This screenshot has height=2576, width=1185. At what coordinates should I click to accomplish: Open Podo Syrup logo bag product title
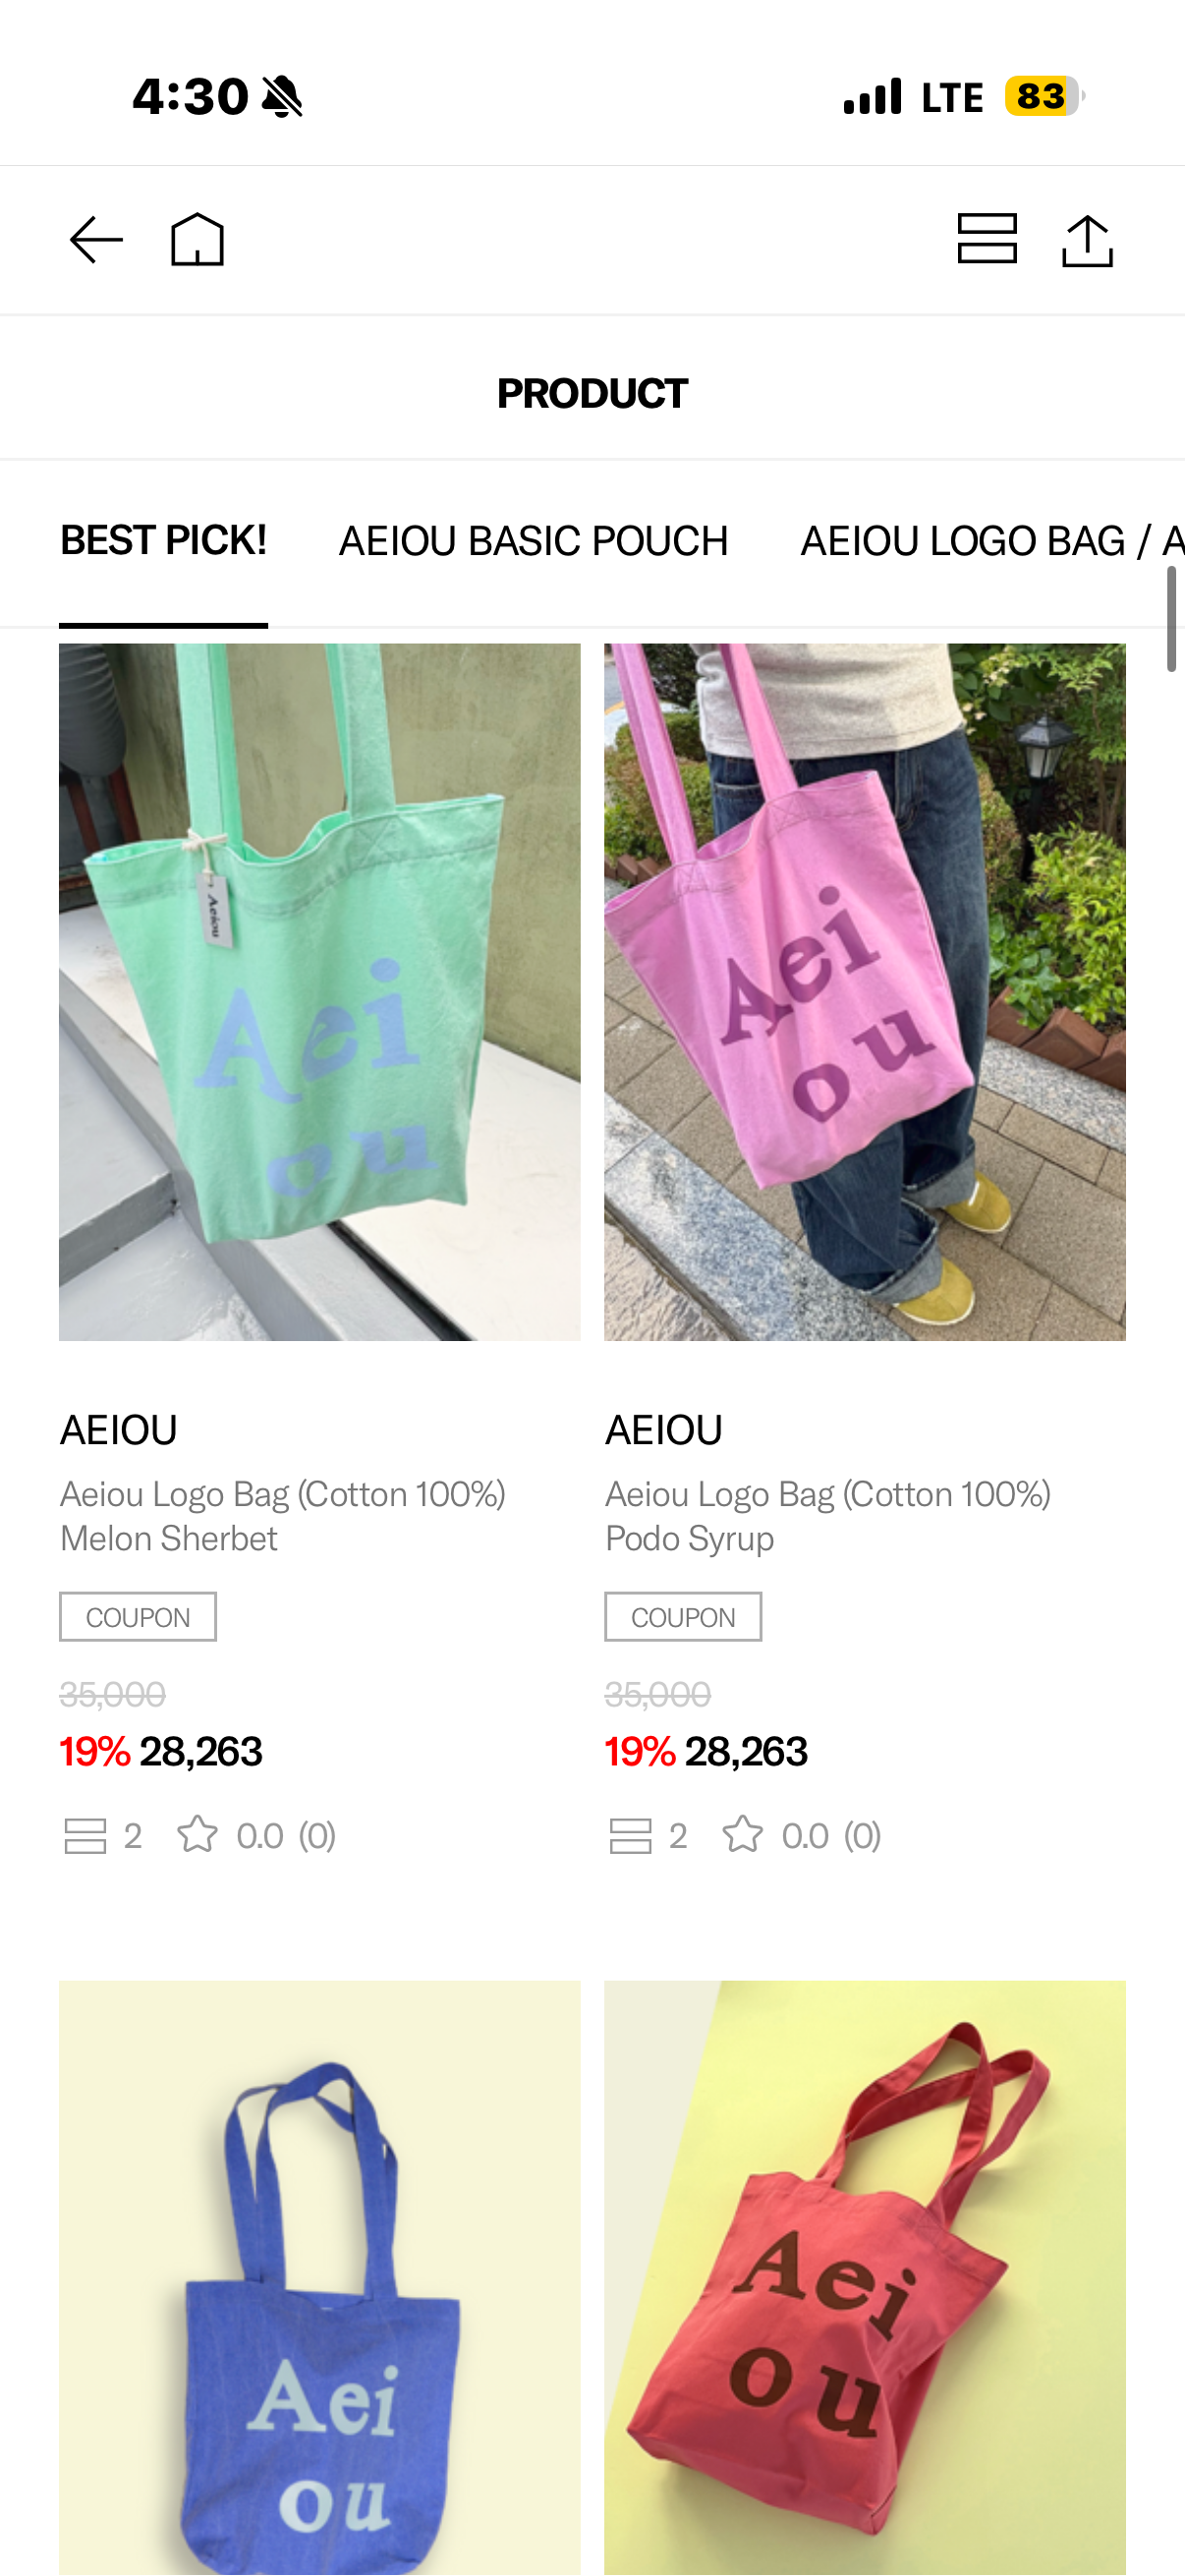(x=828, y=1516)
